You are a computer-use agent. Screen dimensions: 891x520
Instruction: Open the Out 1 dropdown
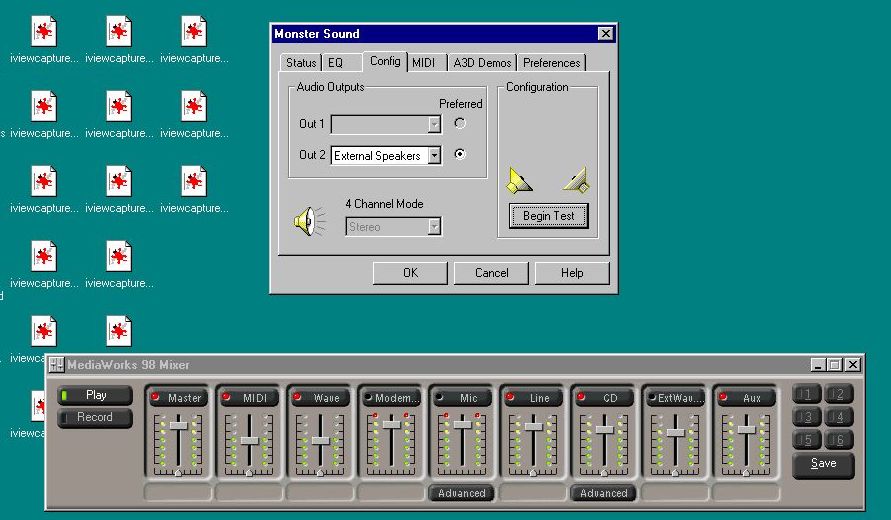tap(435, 124)
